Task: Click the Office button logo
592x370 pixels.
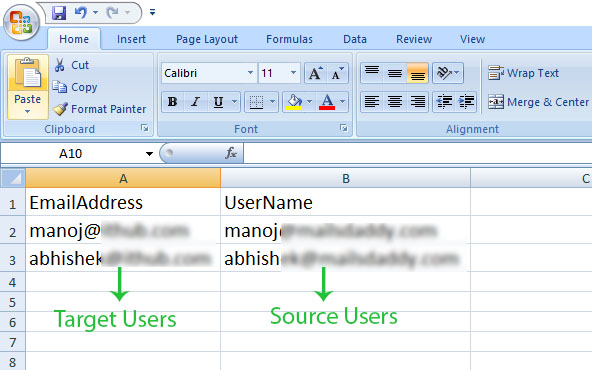Action: point(21,22)
